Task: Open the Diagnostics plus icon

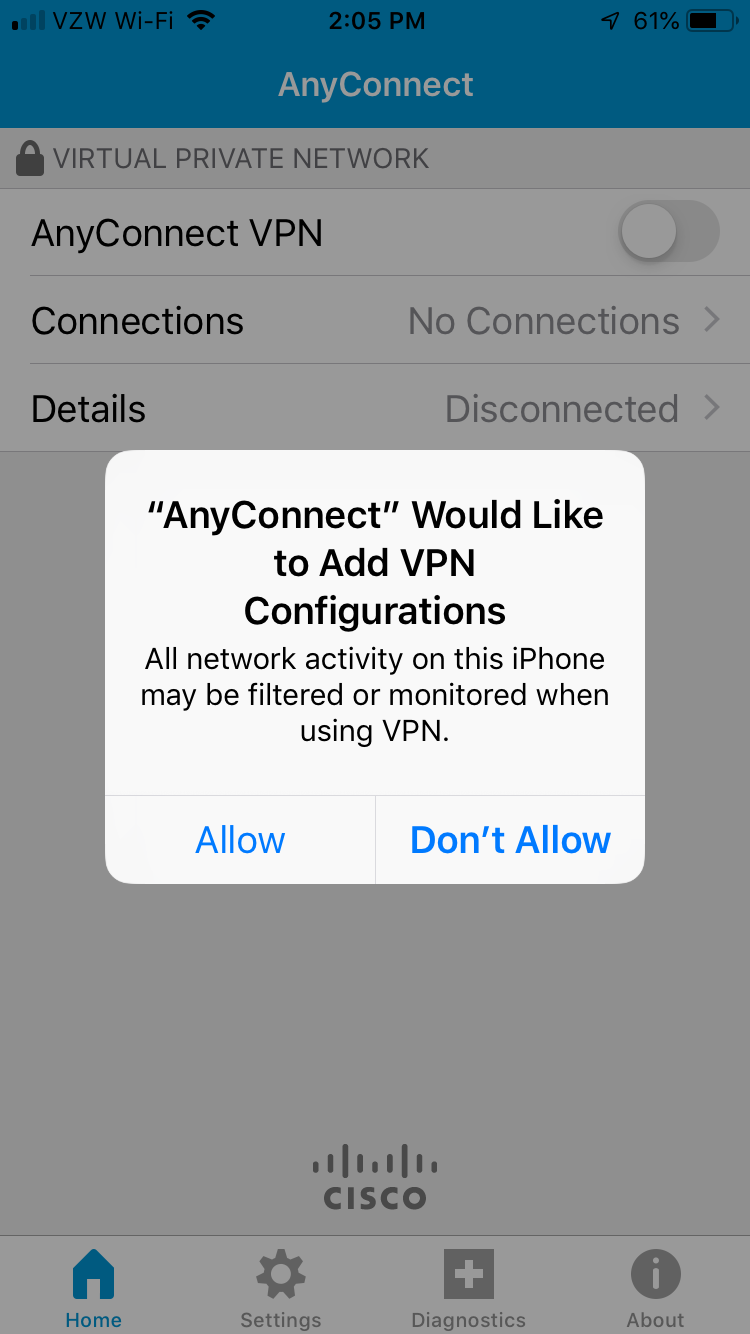Action: [x=469, y=1275]
